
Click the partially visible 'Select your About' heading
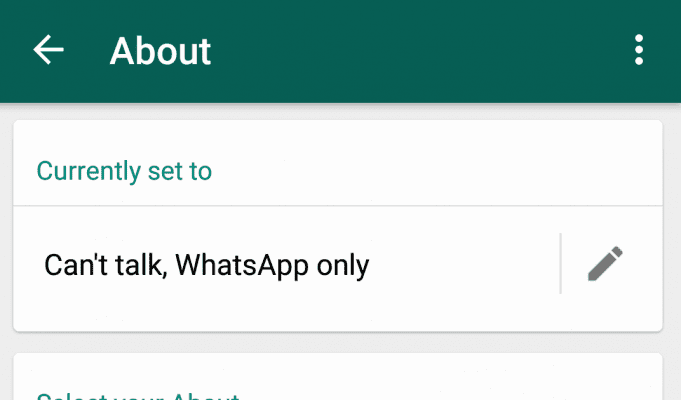pos(138,396)
